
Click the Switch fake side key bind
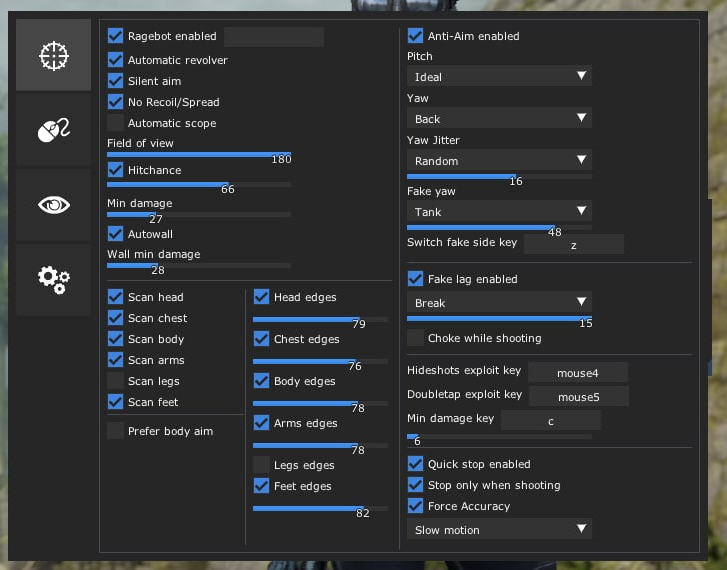coord(573,244)
